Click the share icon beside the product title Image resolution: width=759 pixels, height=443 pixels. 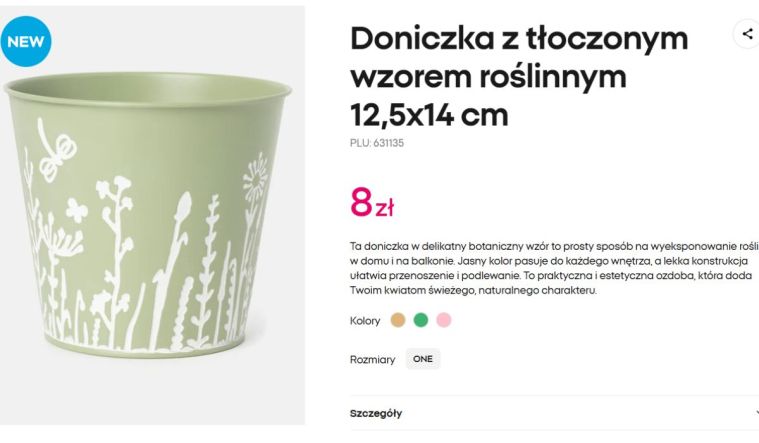747,34
